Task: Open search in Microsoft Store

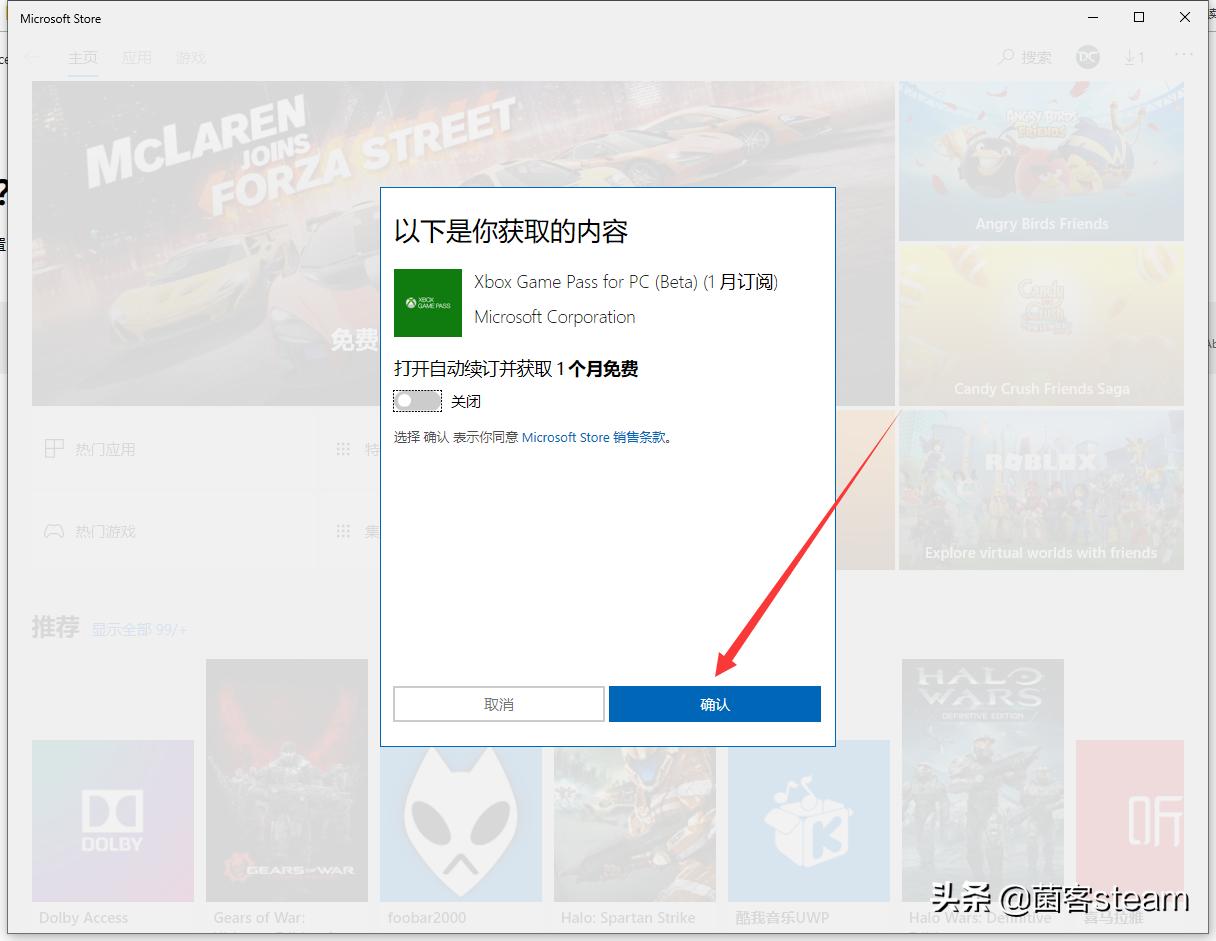Action: click(1024, 57)
